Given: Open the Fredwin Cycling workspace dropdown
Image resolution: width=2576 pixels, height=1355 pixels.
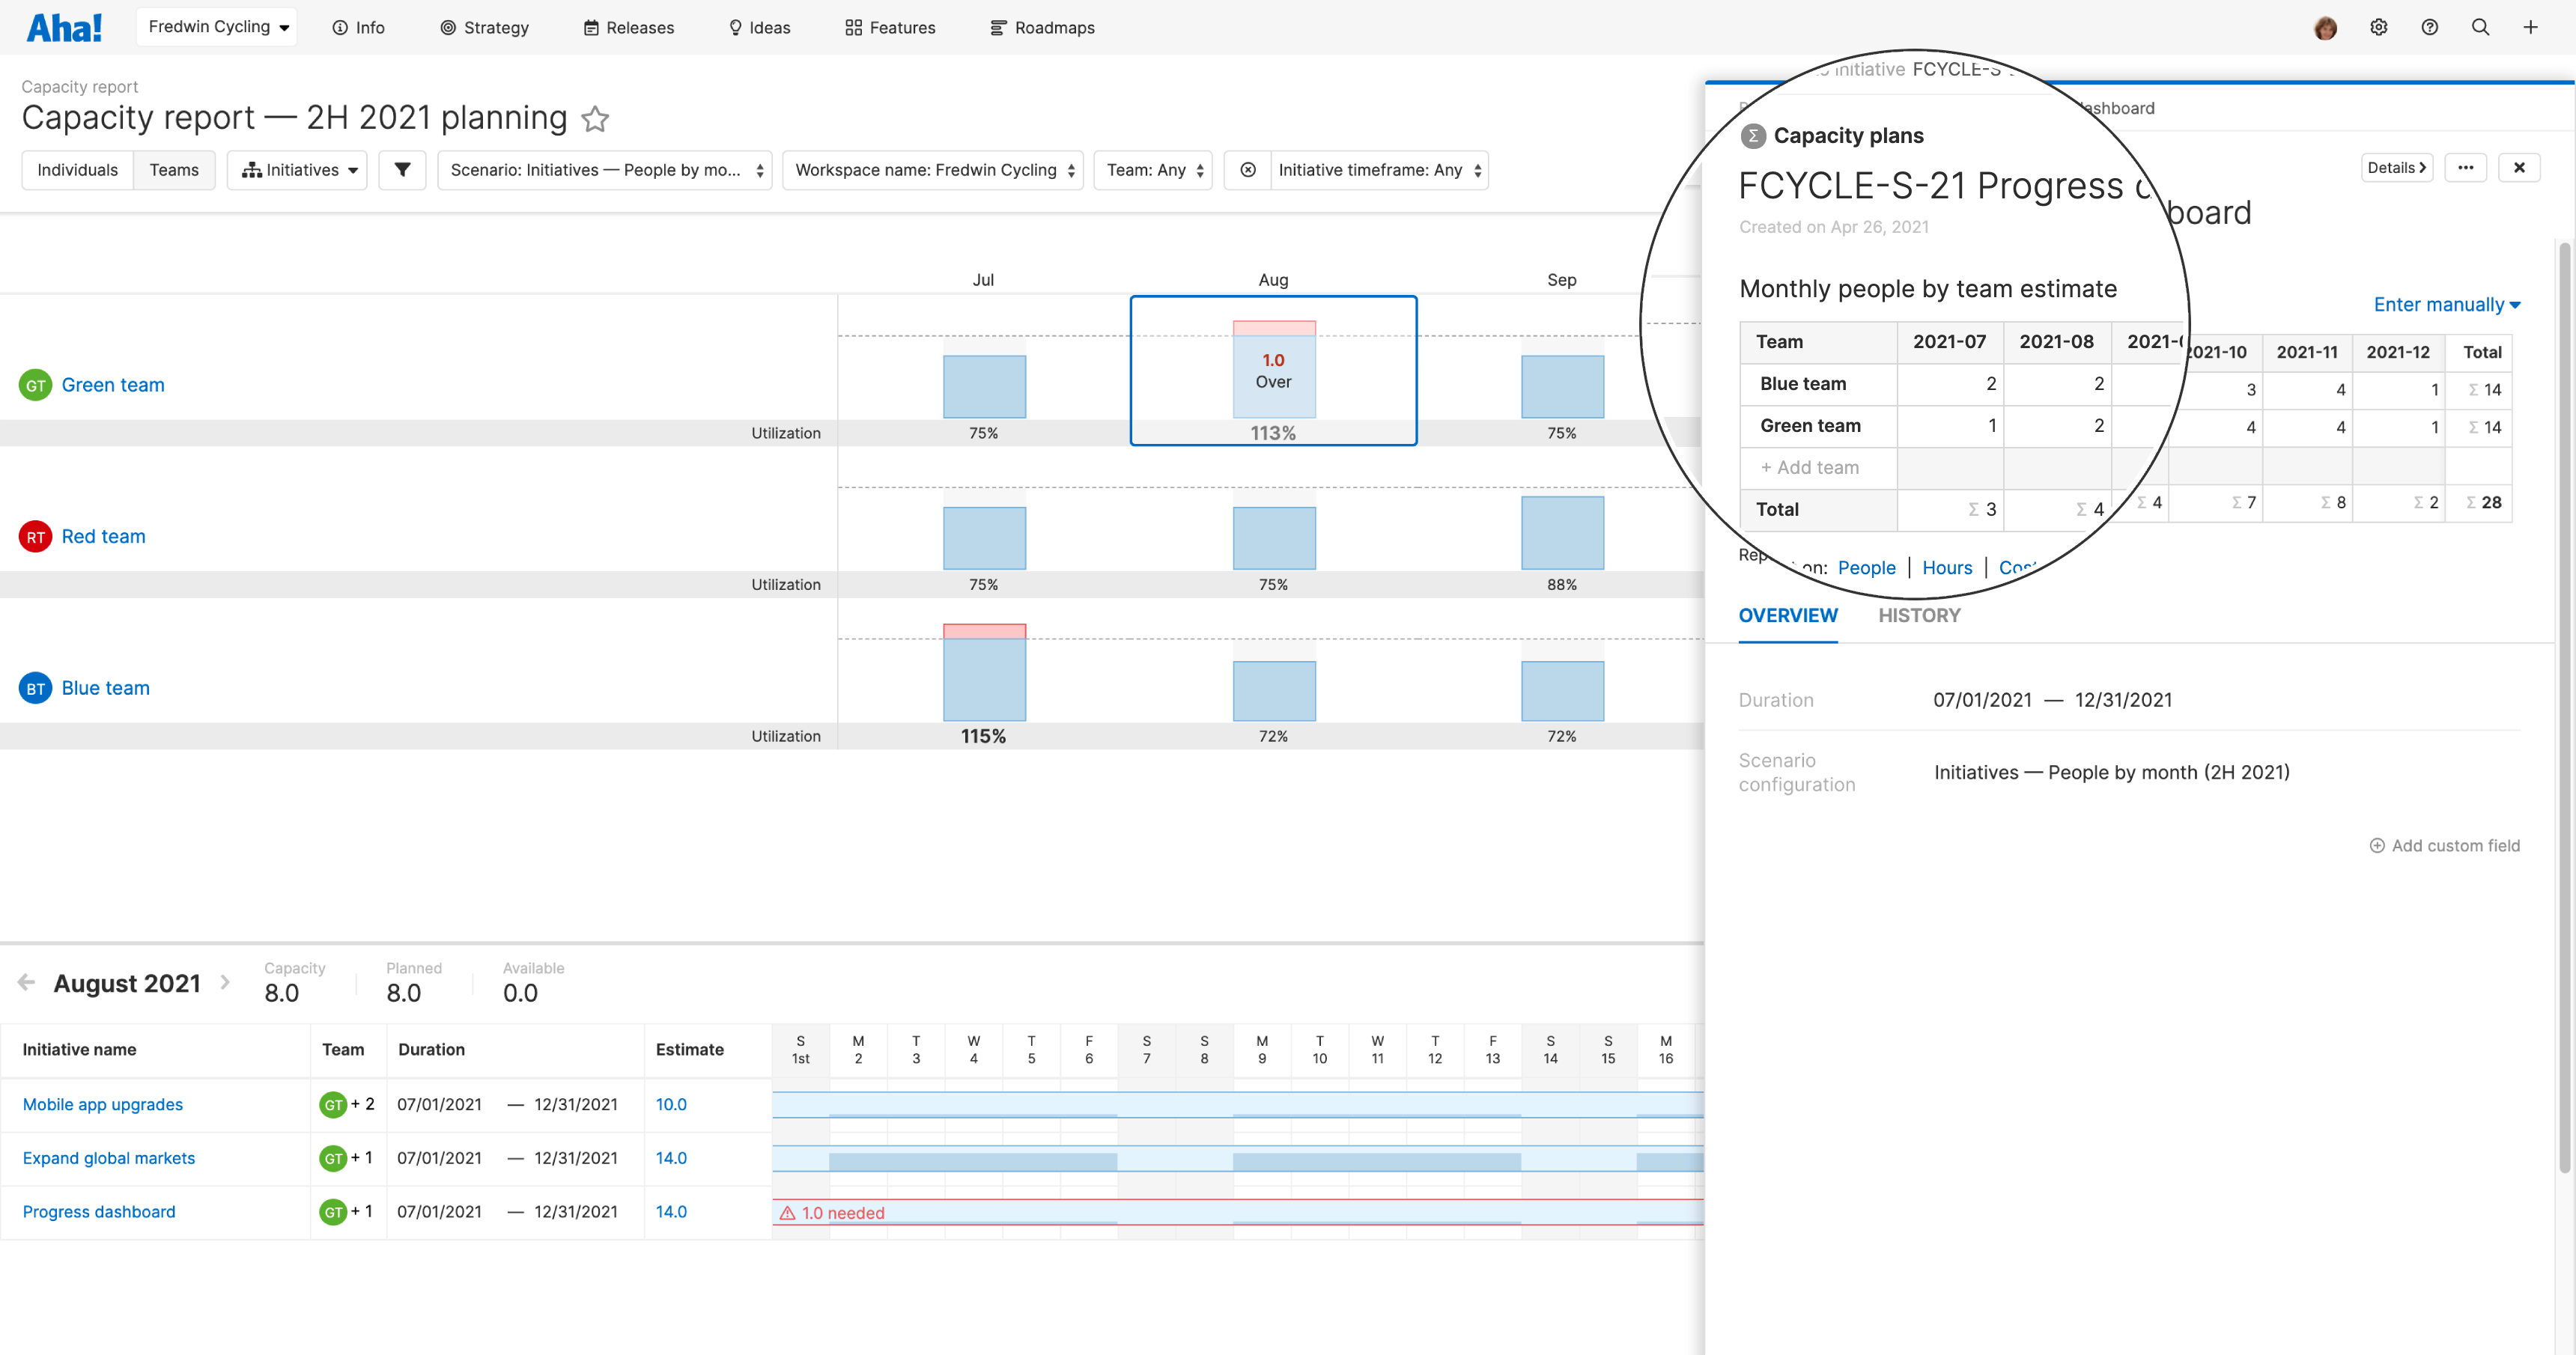Looking at the screenshot, I should point(216,26).
